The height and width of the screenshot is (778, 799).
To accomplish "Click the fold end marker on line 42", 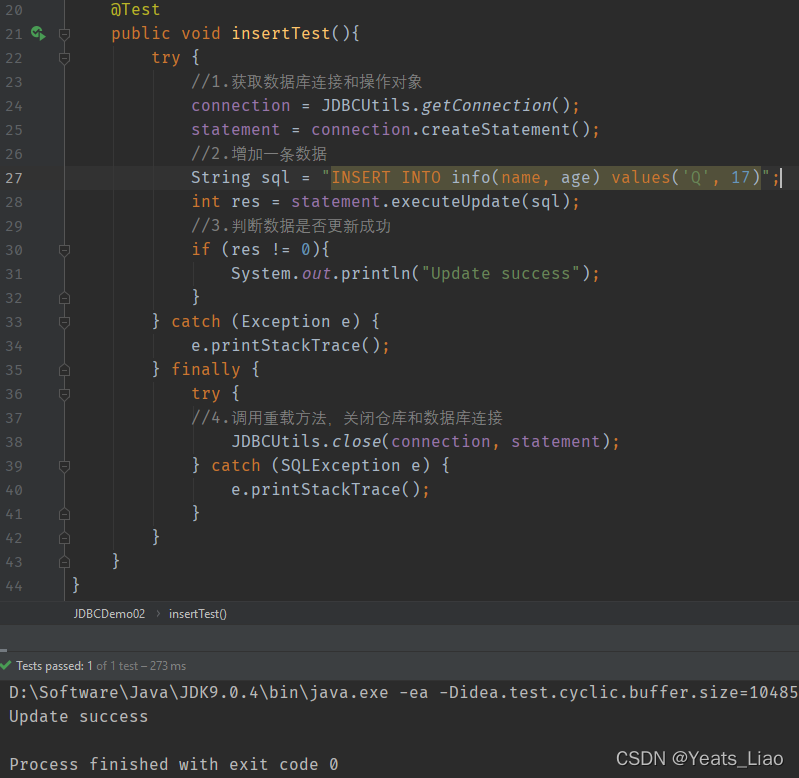I will (64, 538).
